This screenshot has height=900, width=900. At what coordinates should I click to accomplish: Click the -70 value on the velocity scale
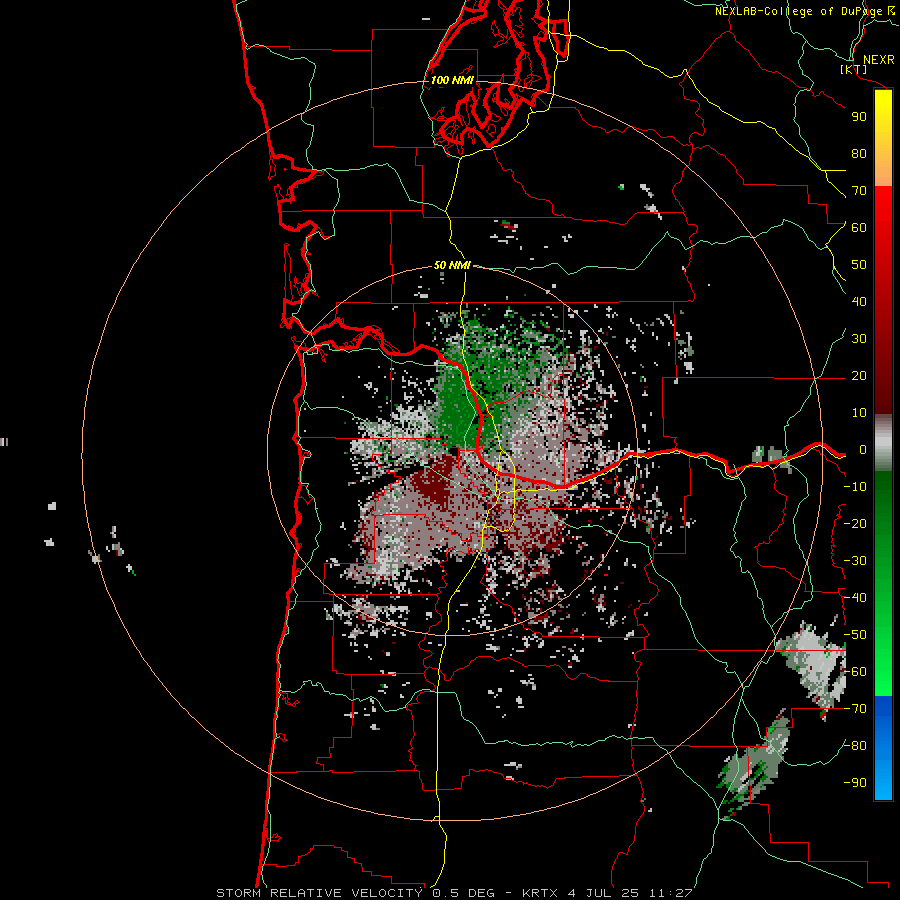[x=855, y=709]
